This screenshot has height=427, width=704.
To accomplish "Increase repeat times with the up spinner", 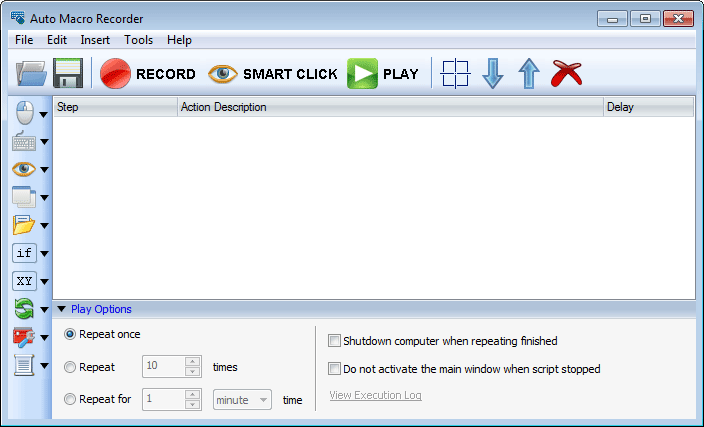I will [x=193, y=361].
